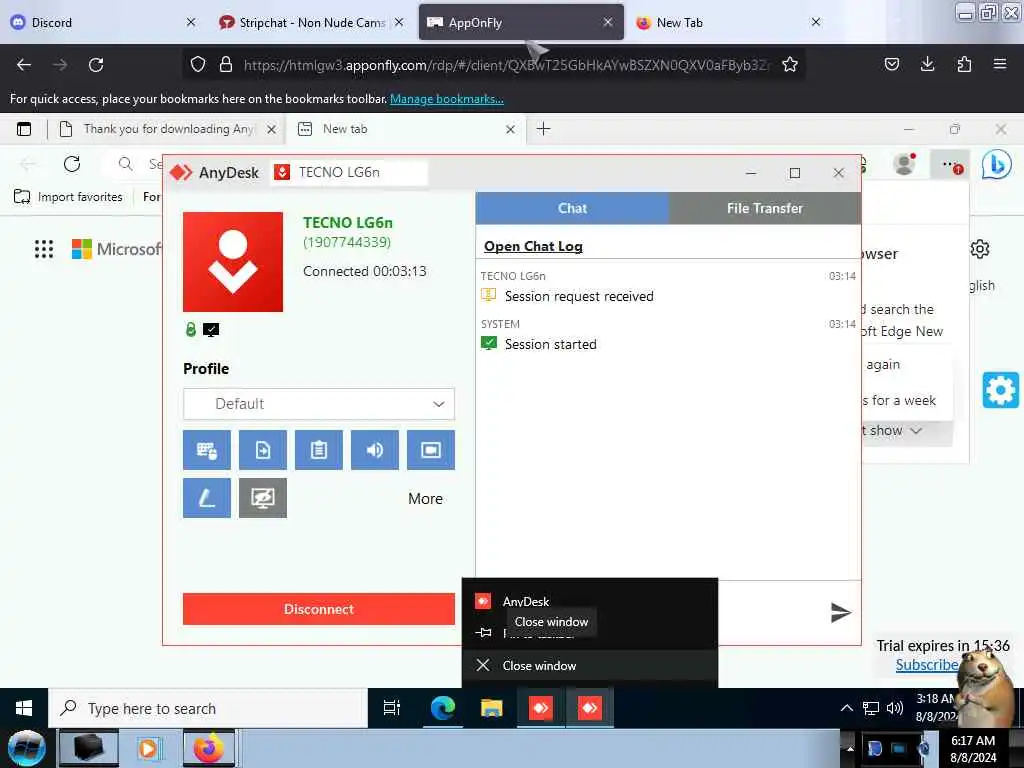Toggle file transfer permission icon in AnyDesk

point(263,450)
